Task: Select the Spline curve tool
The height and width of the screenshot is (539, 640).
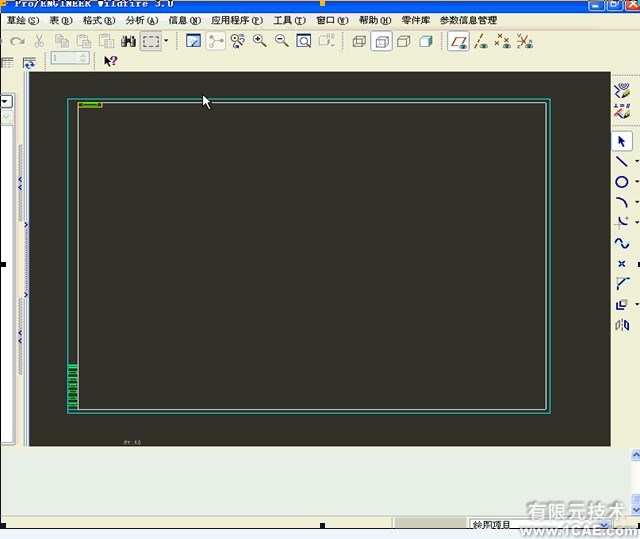Action: click(622, 244)
